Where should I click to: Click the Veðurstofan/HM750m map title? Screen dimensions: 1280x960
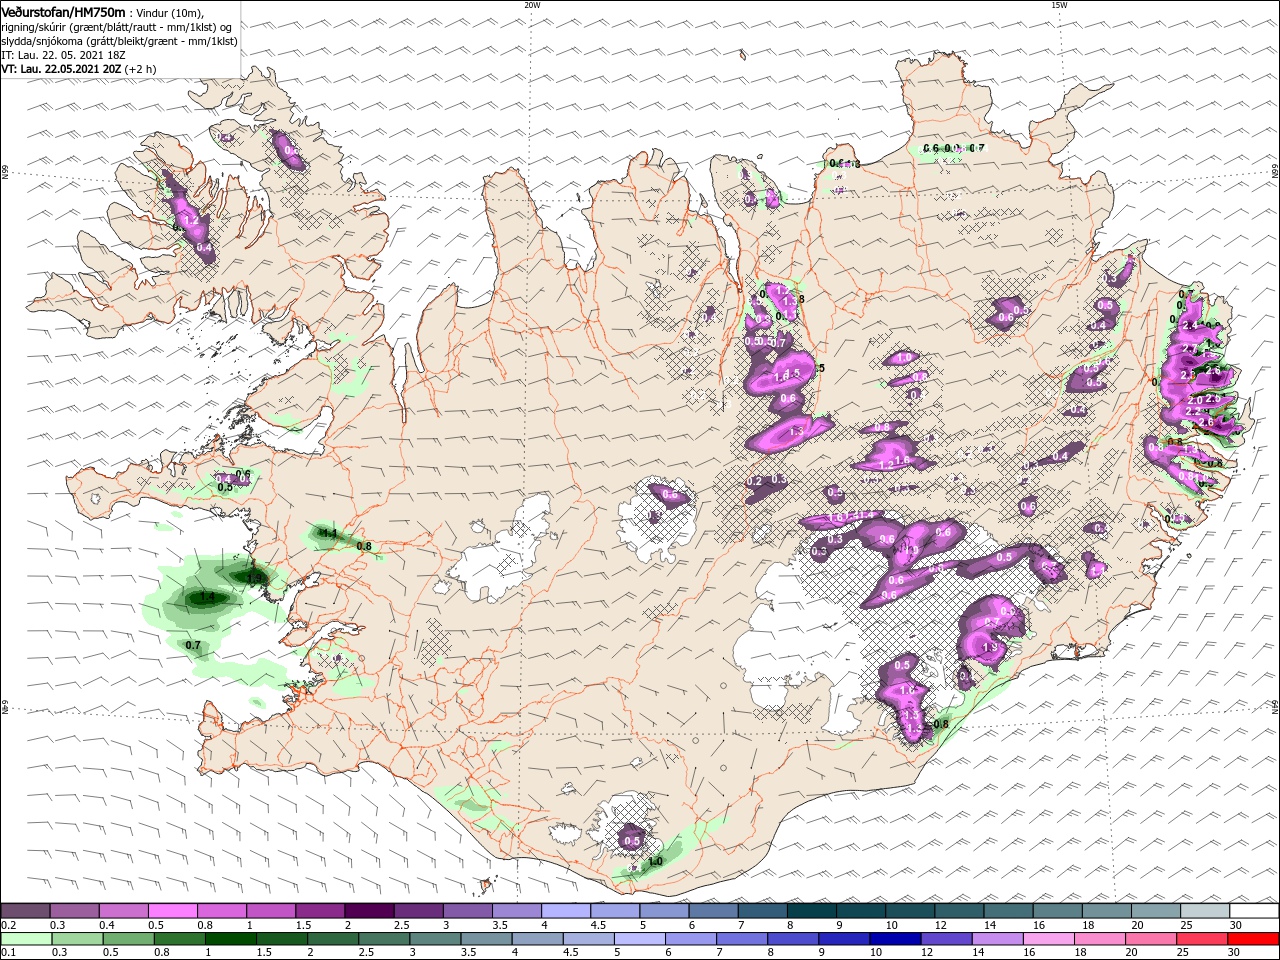63,11
